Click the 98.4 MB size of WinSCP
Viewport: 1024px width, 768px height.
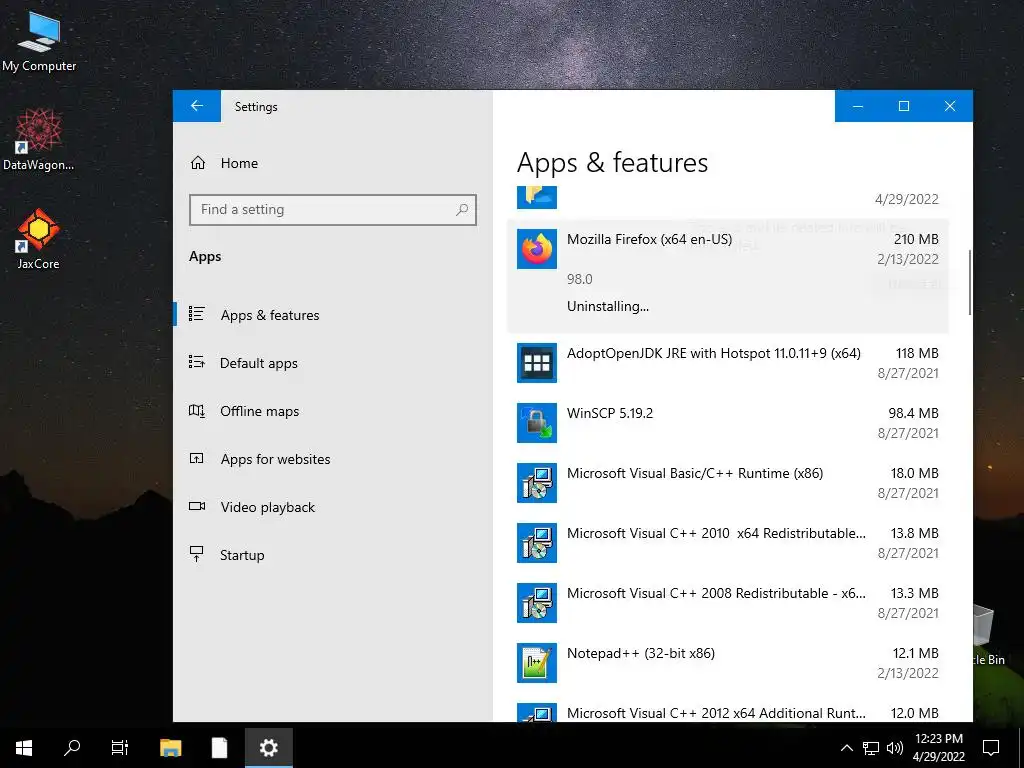[914, 413]
